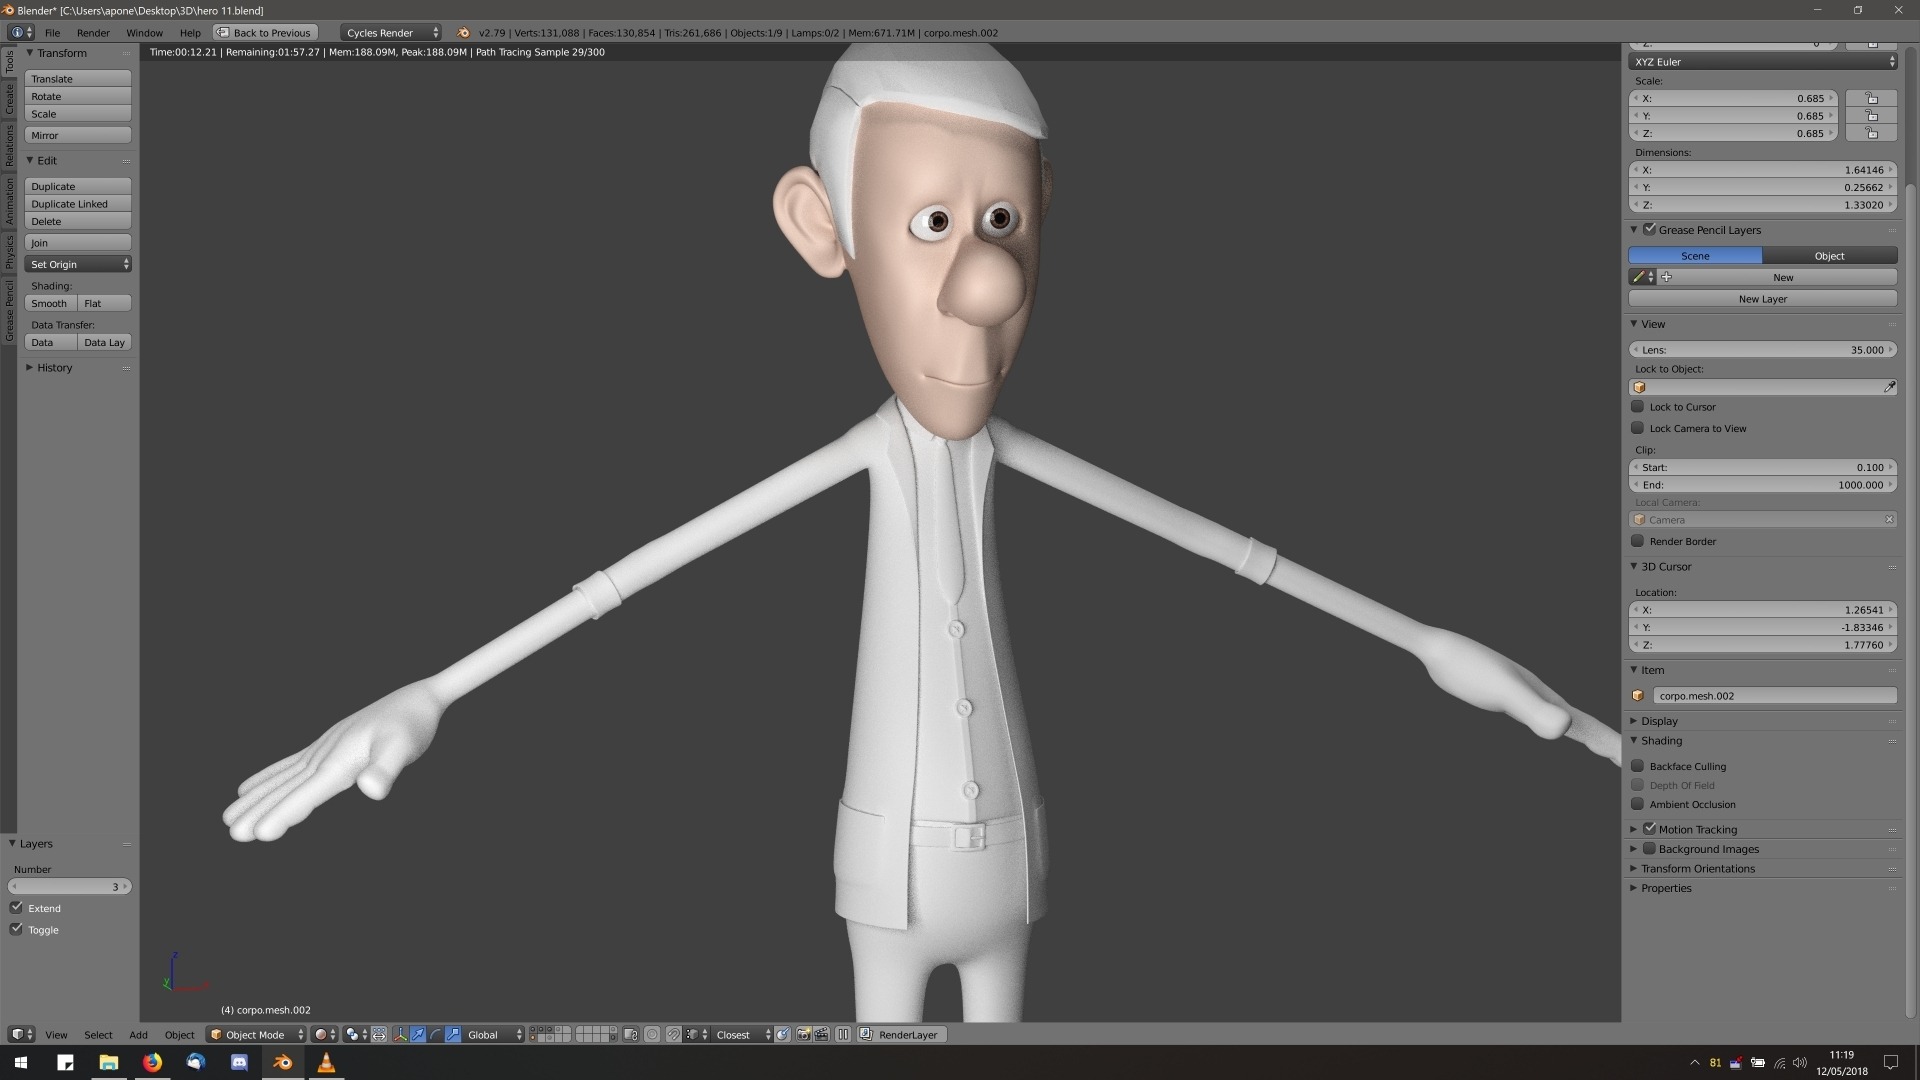Open the Global transform orientation dropdown
This screenshot has height=1080, width=1920.
(494, 1035)
